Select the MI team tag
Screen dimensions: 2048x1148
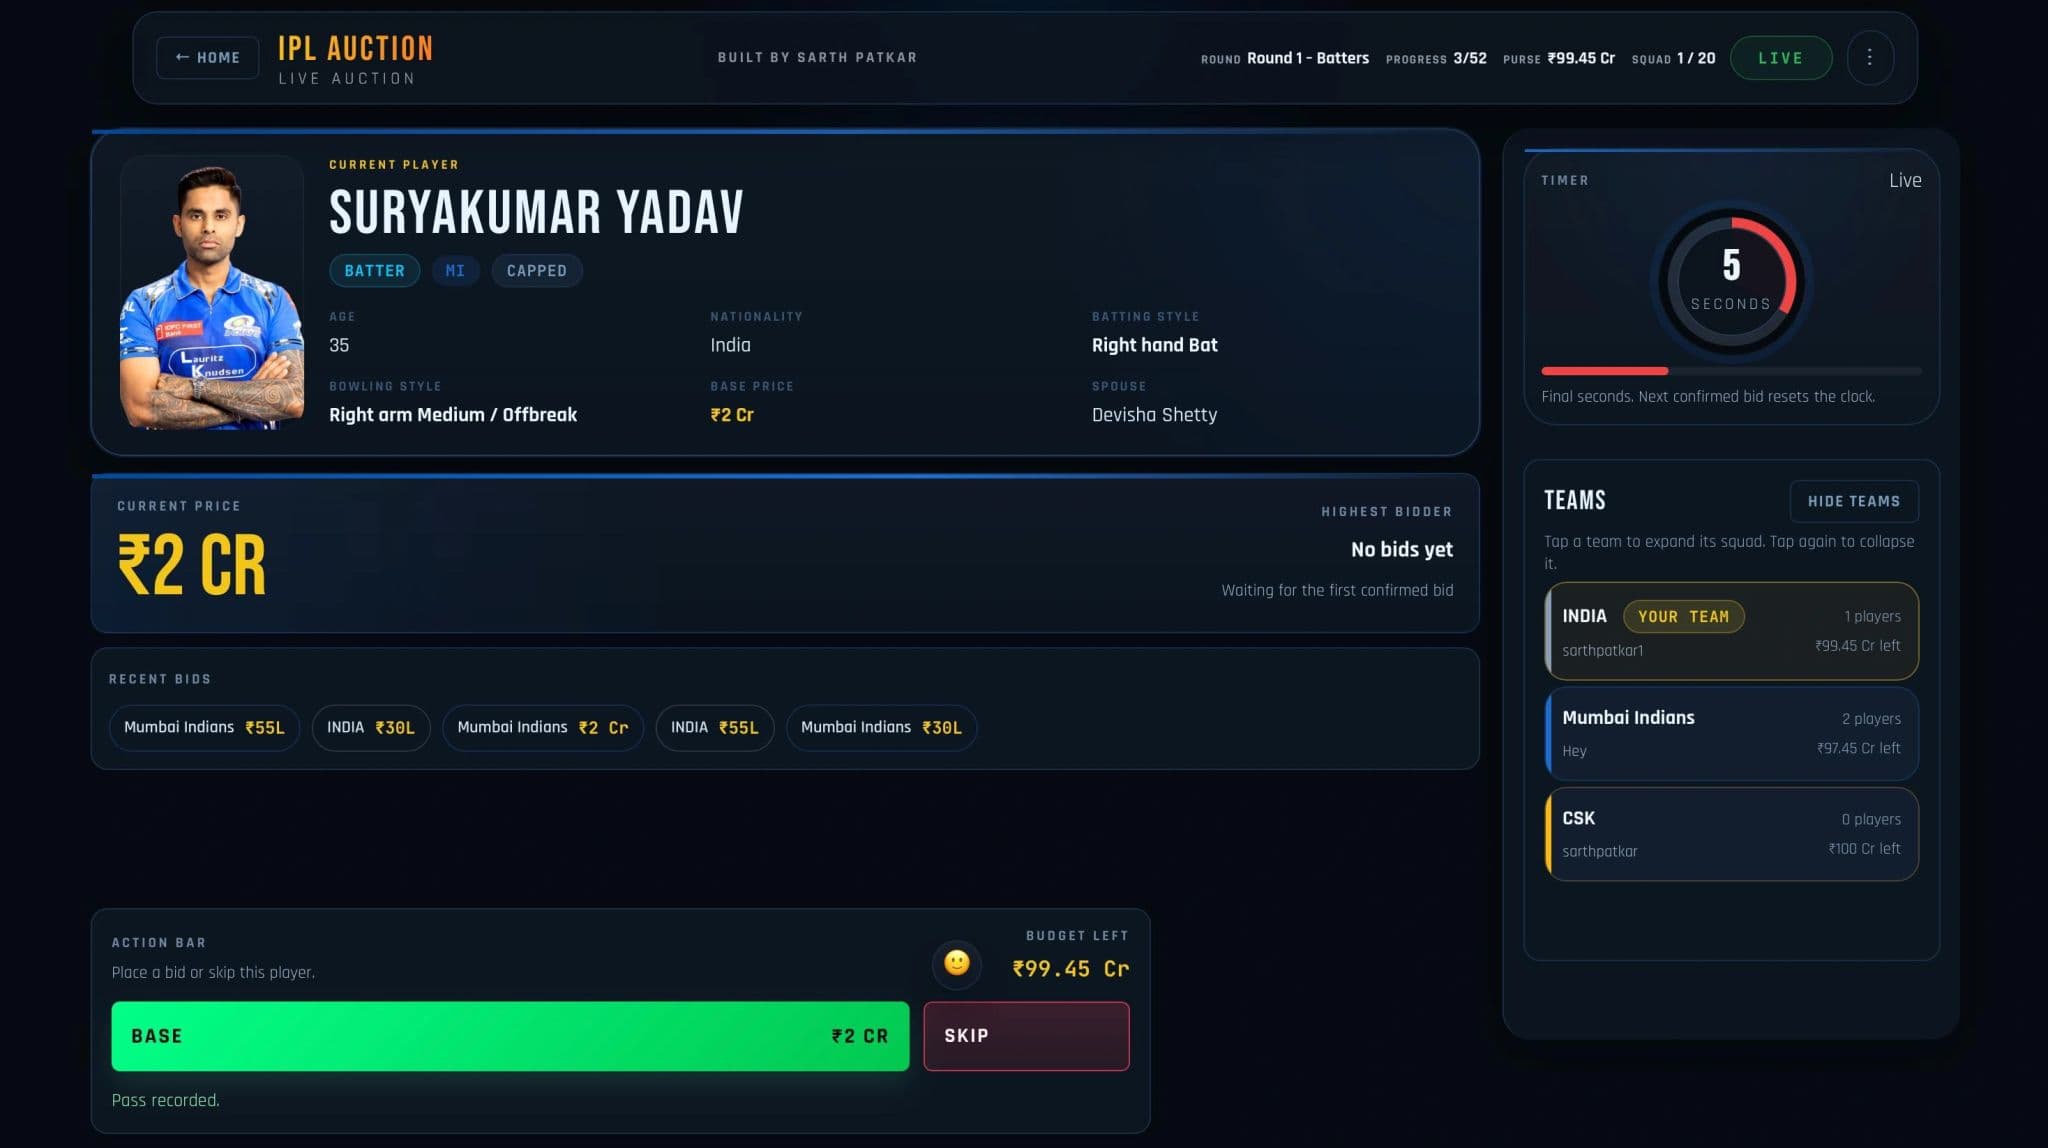(455, 271)
